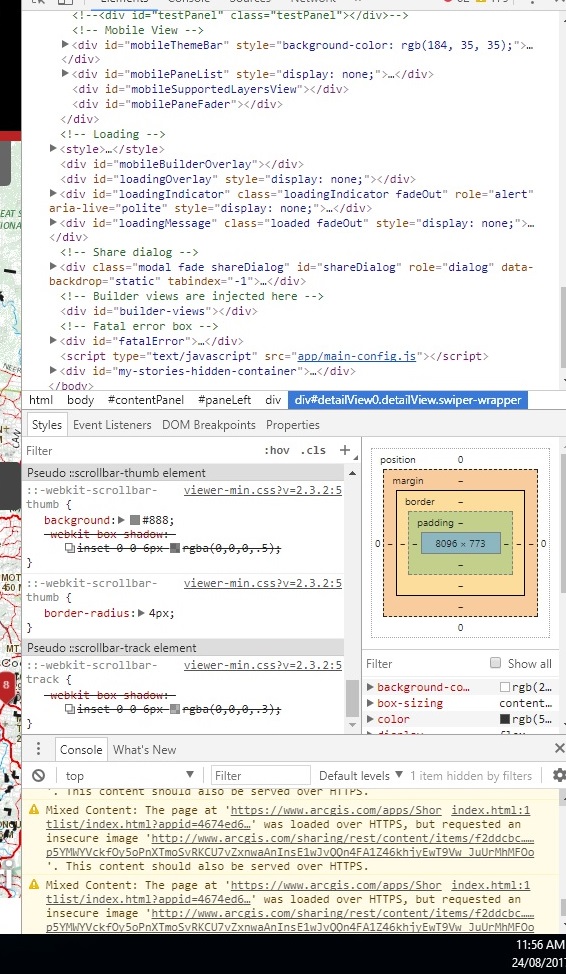The width and height of the screenshot is (566, 974).
Task: Open viewer-min.css link for scrollbar-thumb background rule
Action: [263, 490]
